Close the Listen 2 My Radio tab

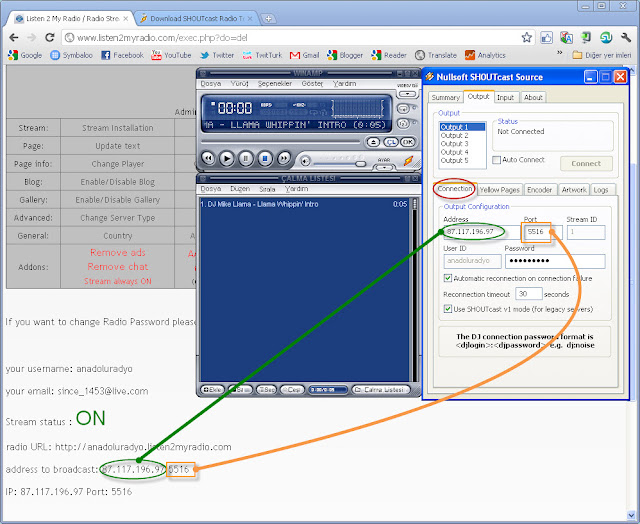125,19
